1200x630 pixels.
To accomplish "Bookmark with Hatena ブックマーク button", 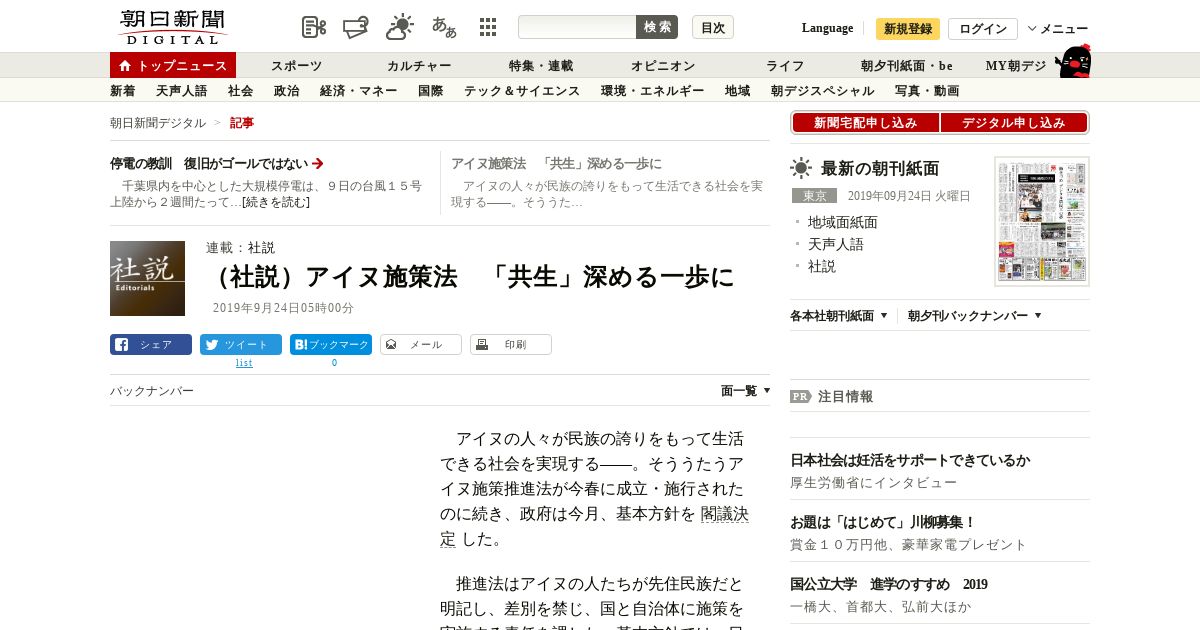I will coord(331,345).
